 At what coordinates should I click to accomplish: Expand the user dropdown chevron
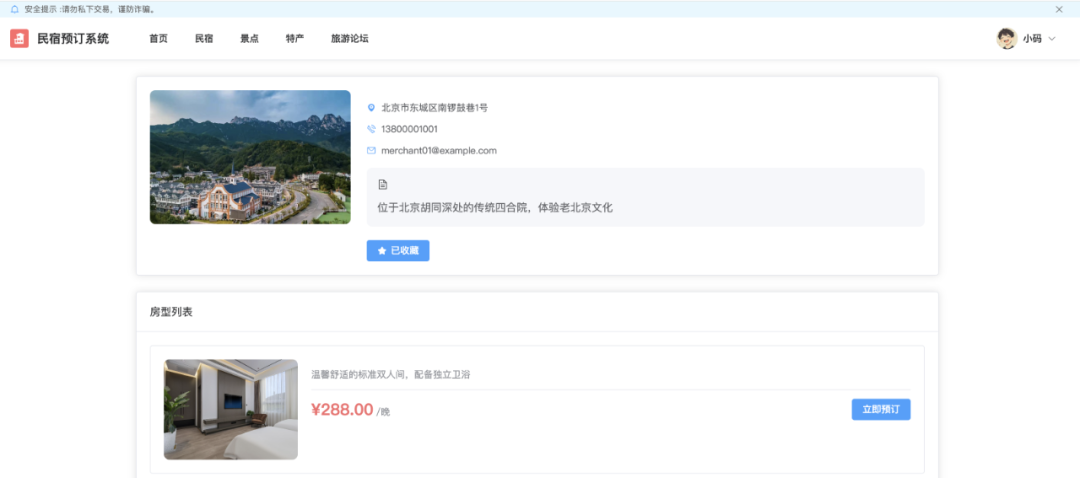coord(1052,39)
